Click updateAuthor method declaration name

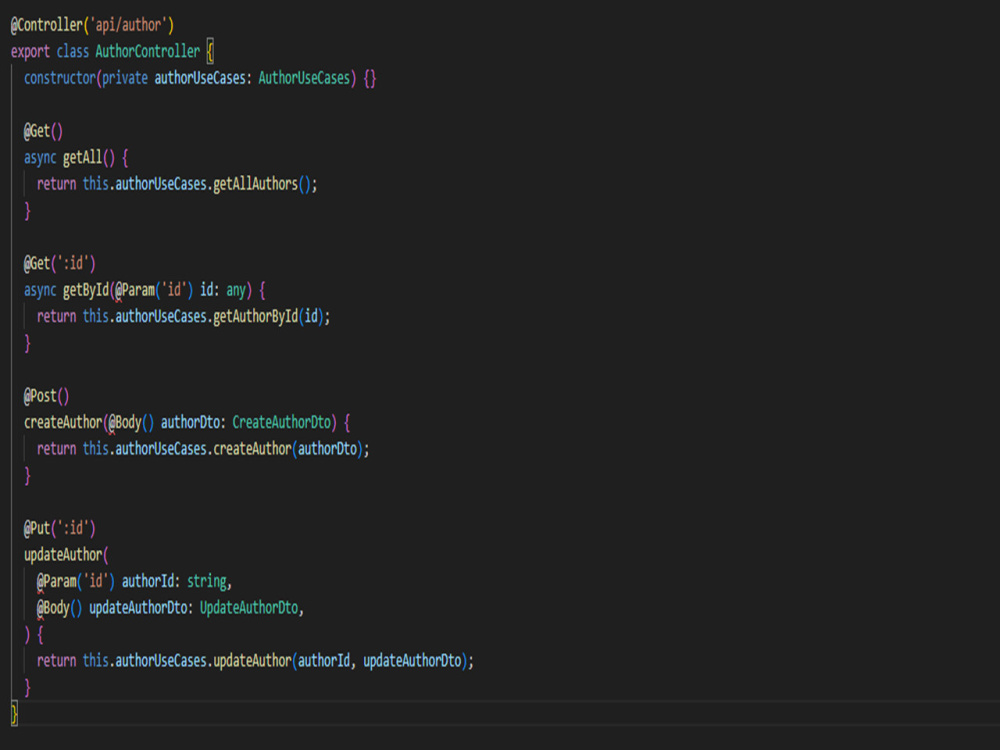(63, 554)
